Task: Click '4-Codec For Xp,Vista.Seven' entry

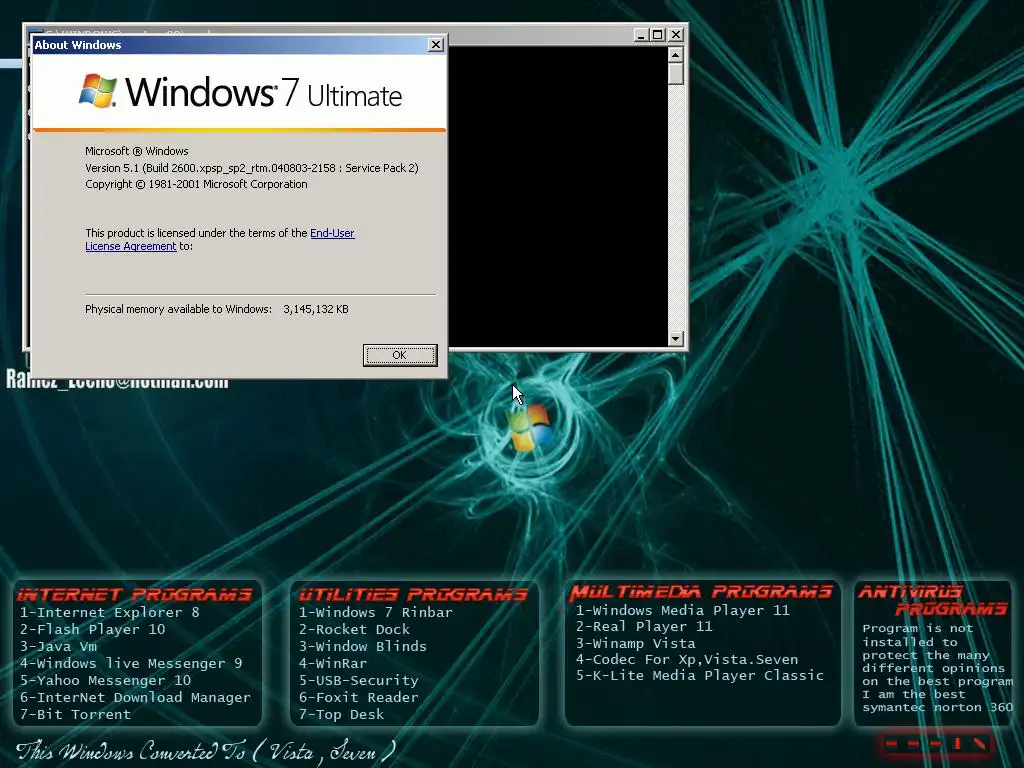Action: click(x=687, y=659)
